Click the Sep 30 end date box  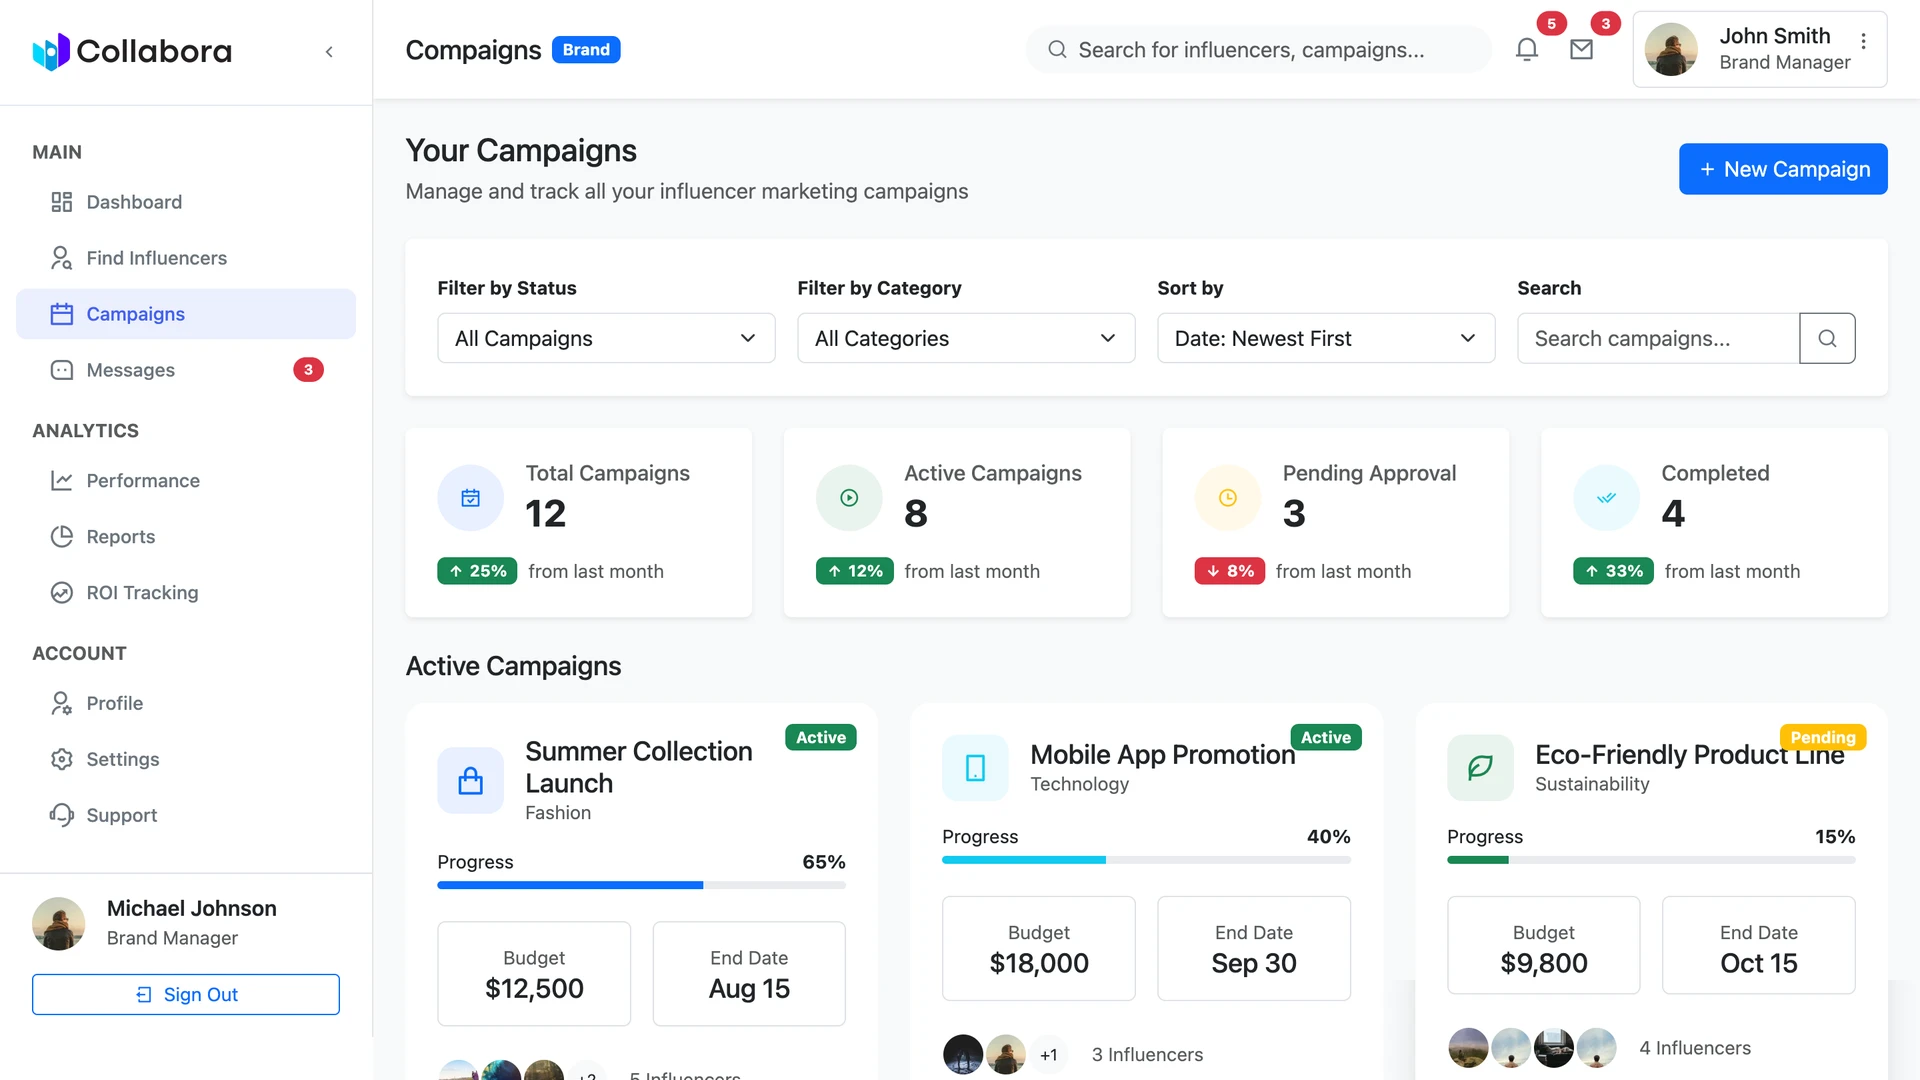1254,948
